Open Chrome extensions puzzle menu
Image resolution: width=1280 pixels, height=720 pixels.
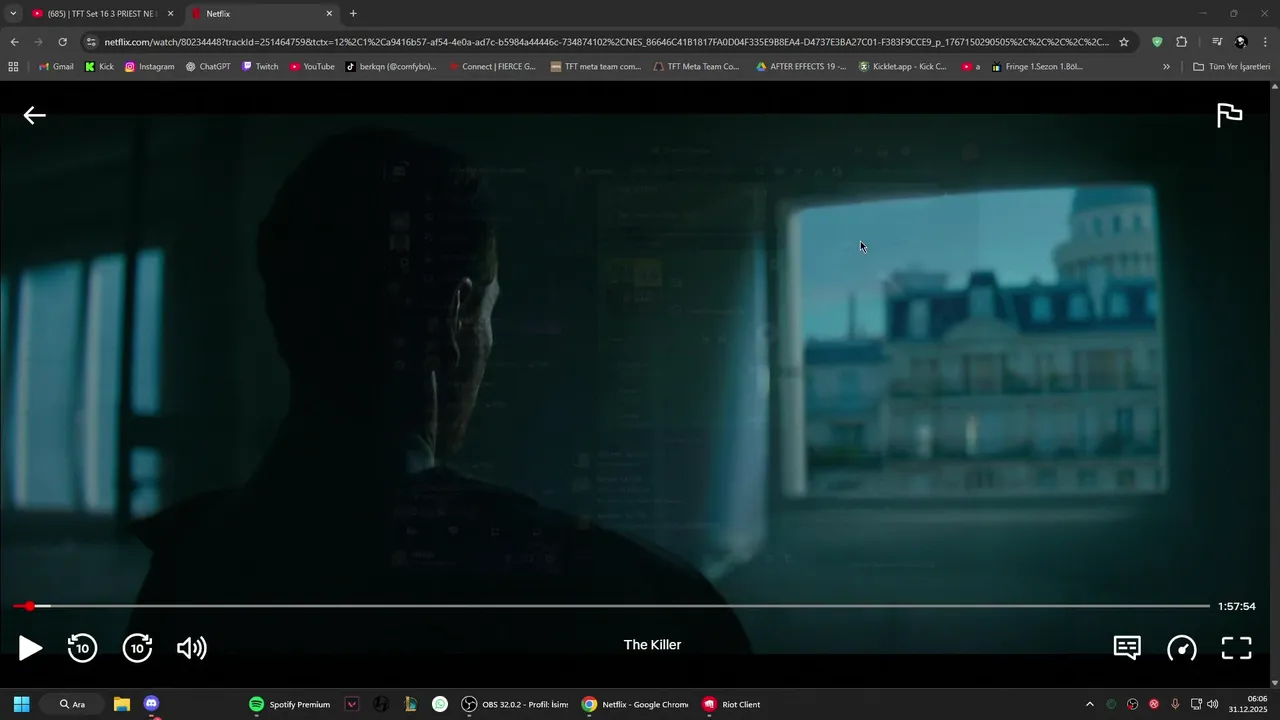[1181, 42]
